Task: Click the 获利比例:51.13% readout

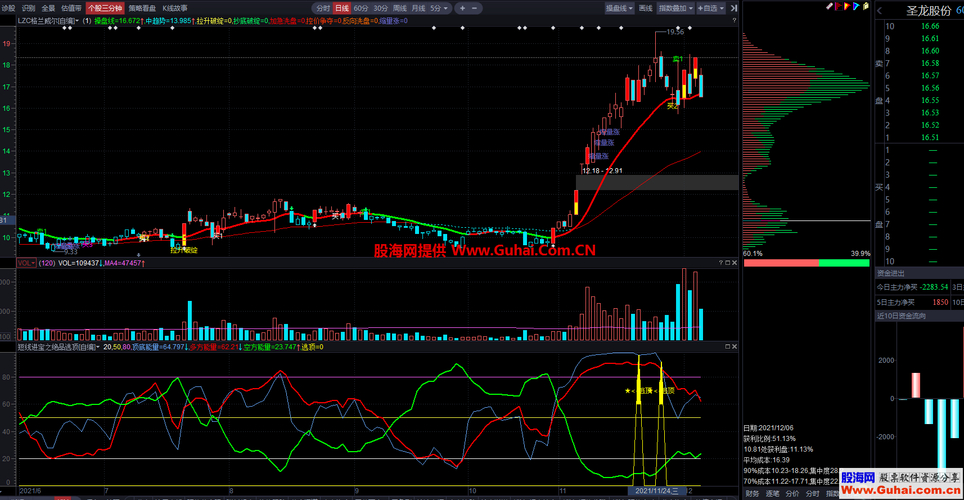Action: click(x=769, y=438)
